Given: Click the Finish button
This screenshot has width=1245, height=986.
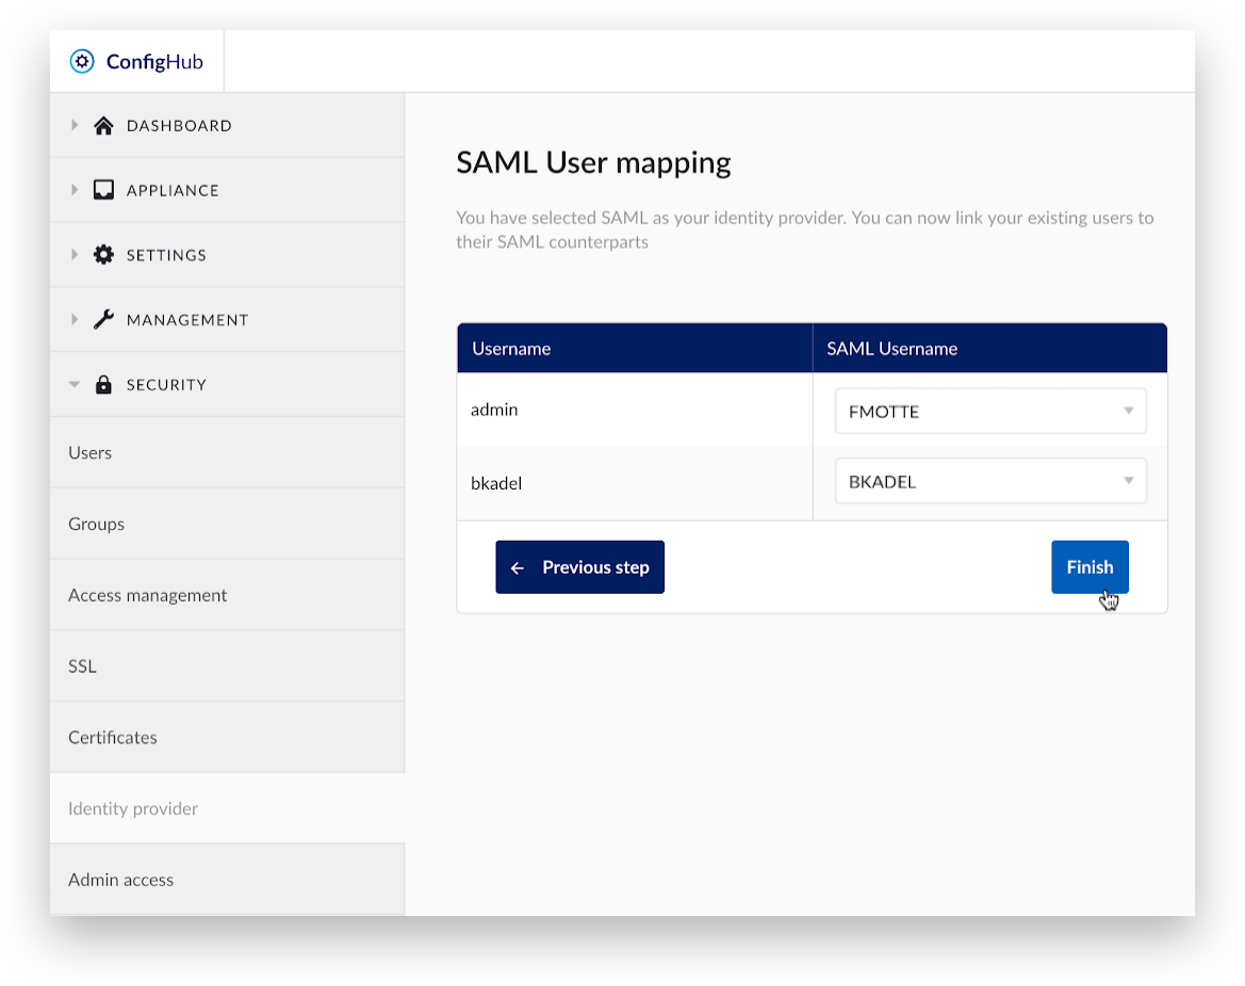Looking at the screenshot, I should tap(1090, 567).
